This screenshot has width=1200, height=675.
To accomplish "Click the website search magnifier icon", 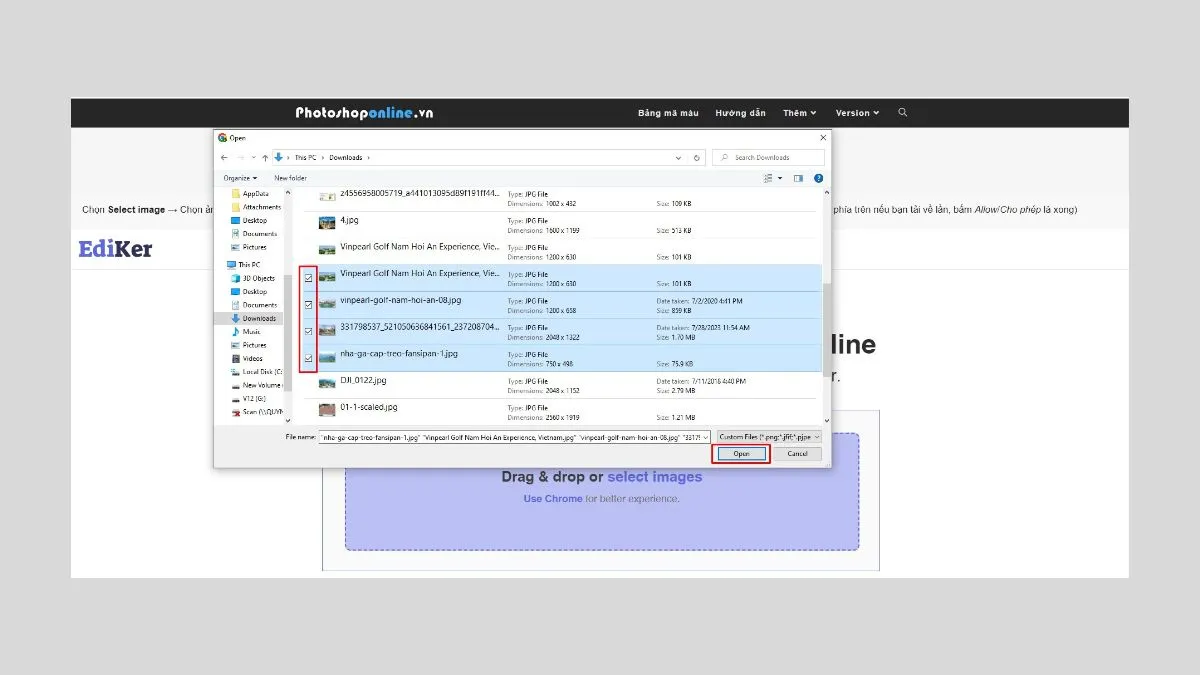I will pyautogui.click(x=902, y=113).
